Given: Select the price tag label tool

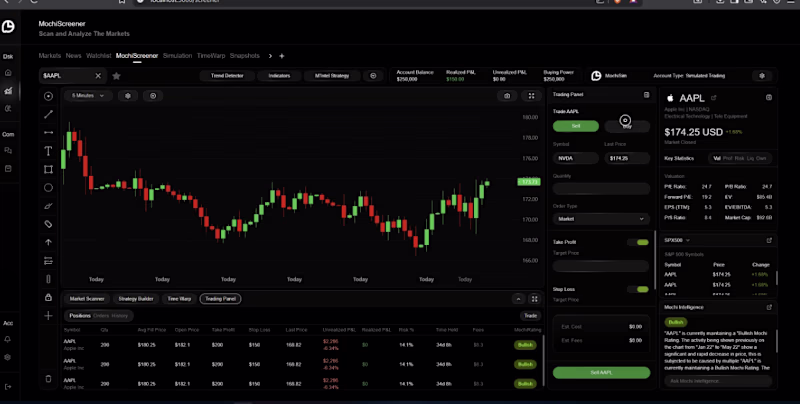Looking at the screenshot, I should tap(48, 224).
